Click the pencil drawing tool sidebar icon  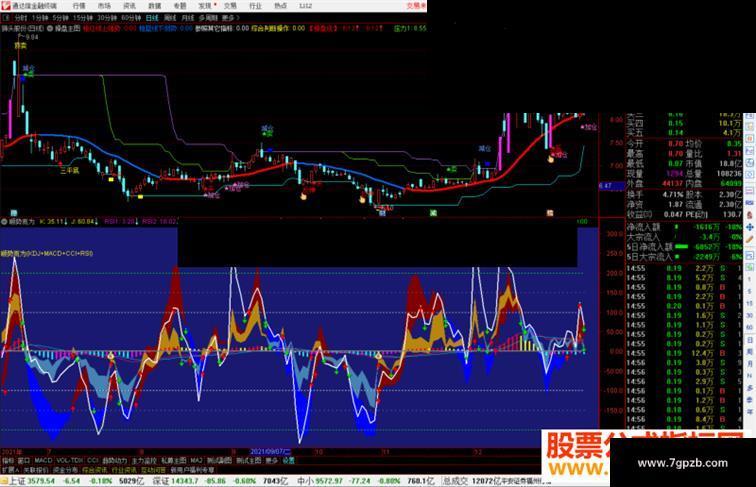coord(750,239)
